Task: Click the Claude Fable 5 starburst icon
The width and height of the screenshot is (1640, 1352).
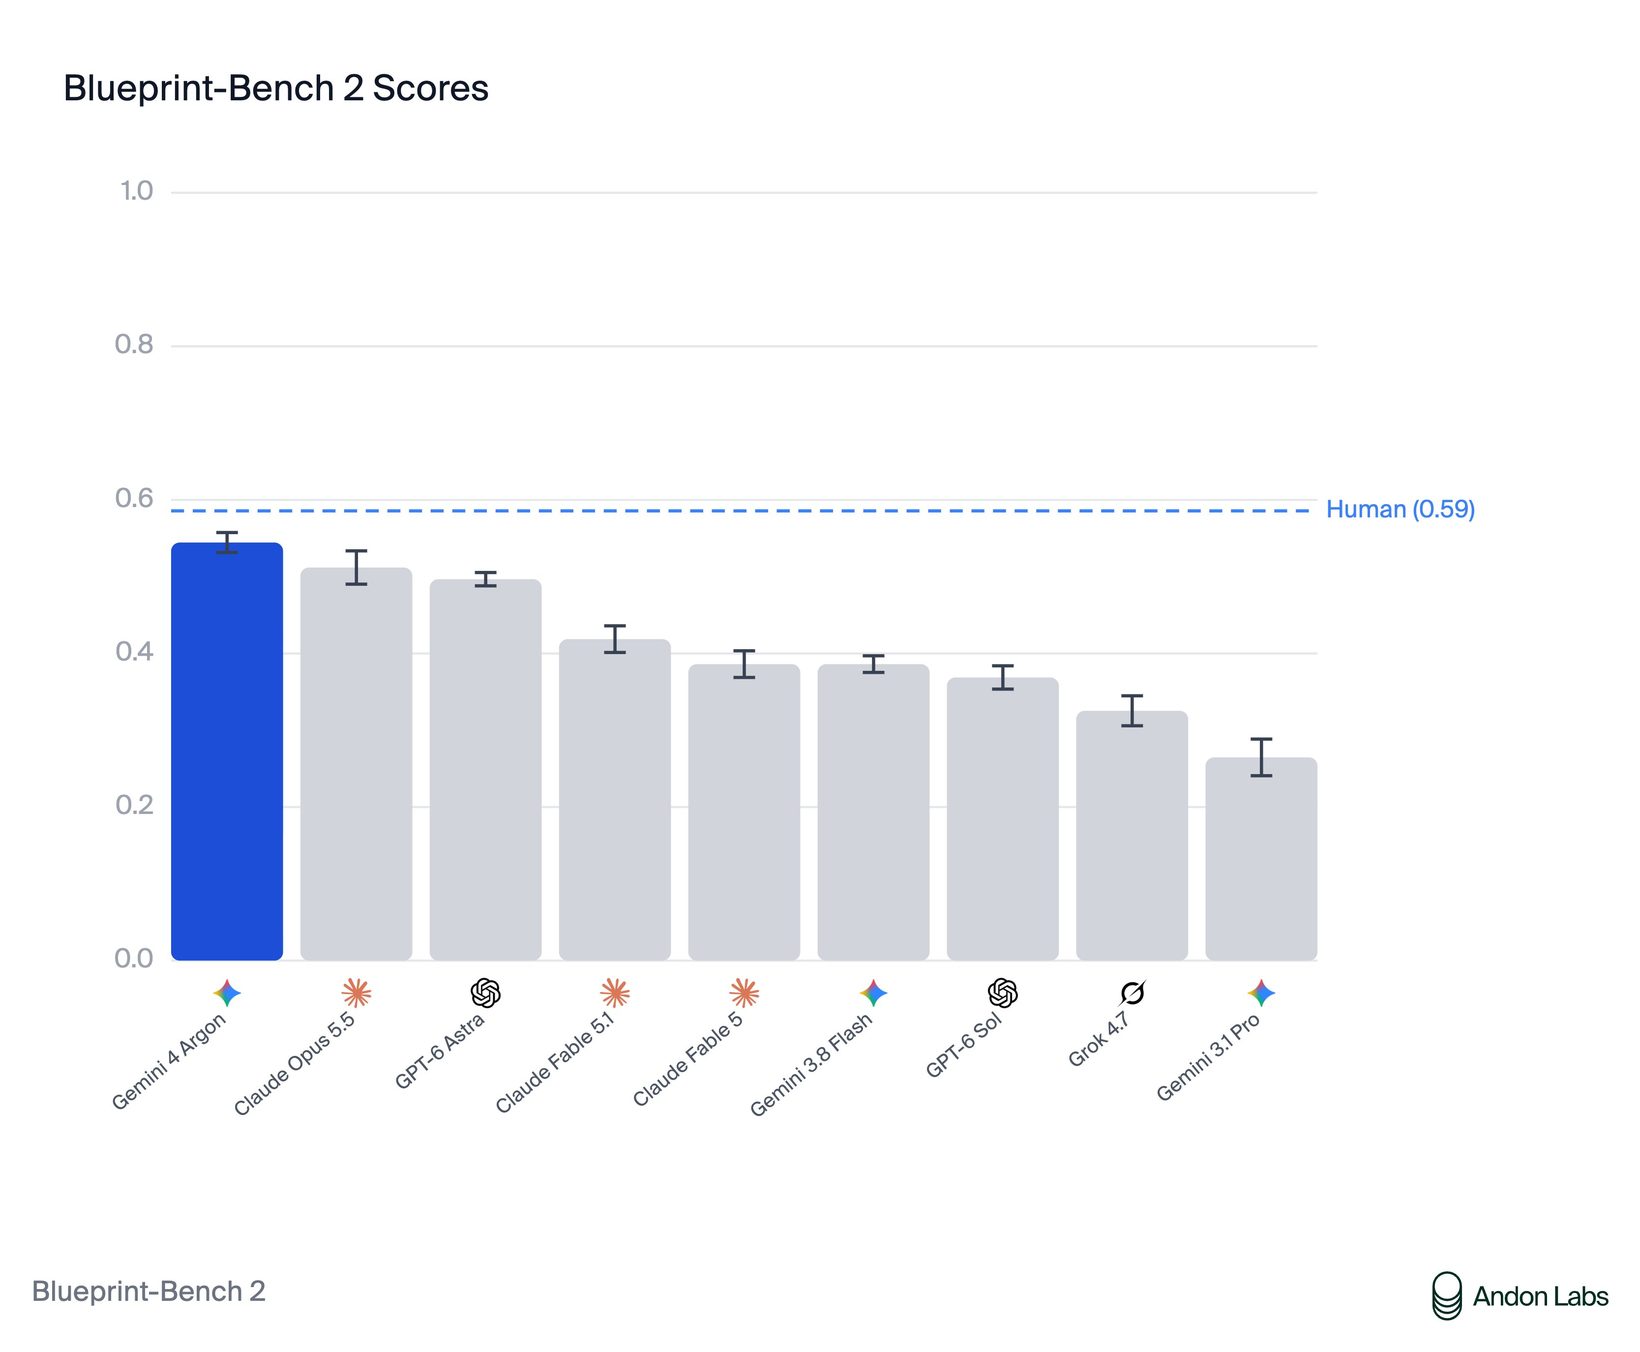Action: pos(744,993)
